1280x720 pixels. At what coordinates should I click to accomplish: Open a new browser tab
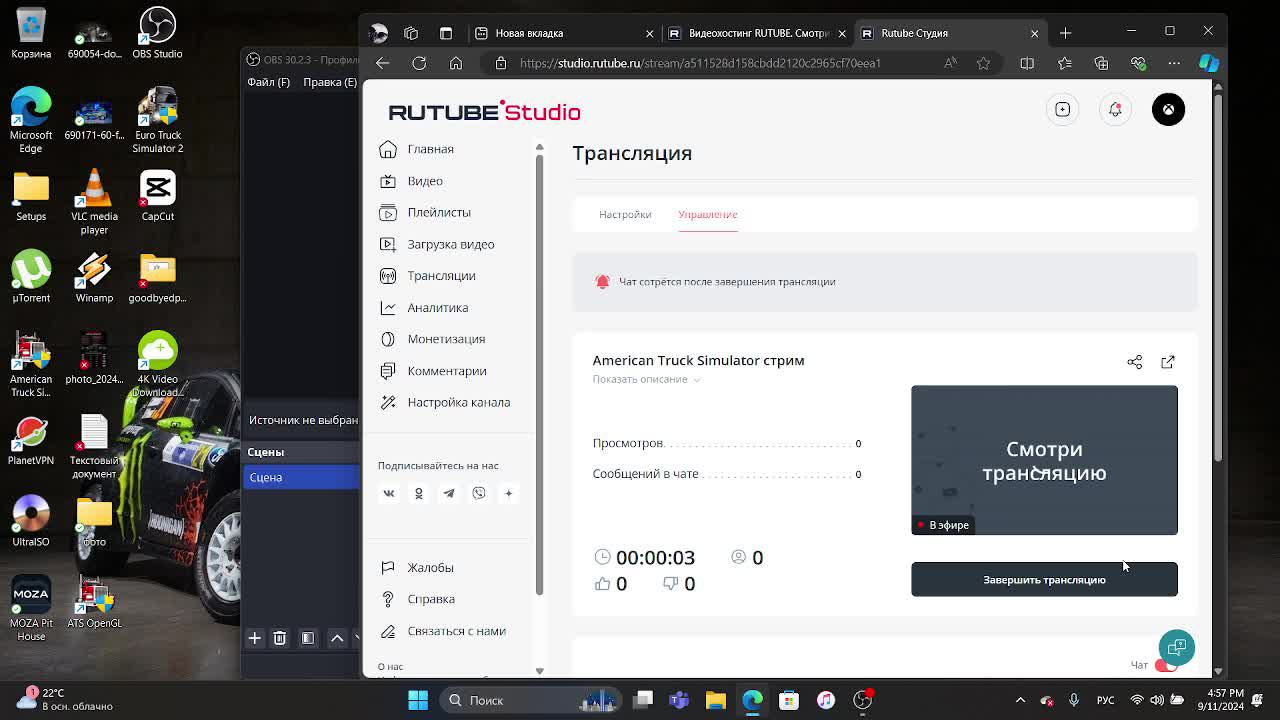1065,33
